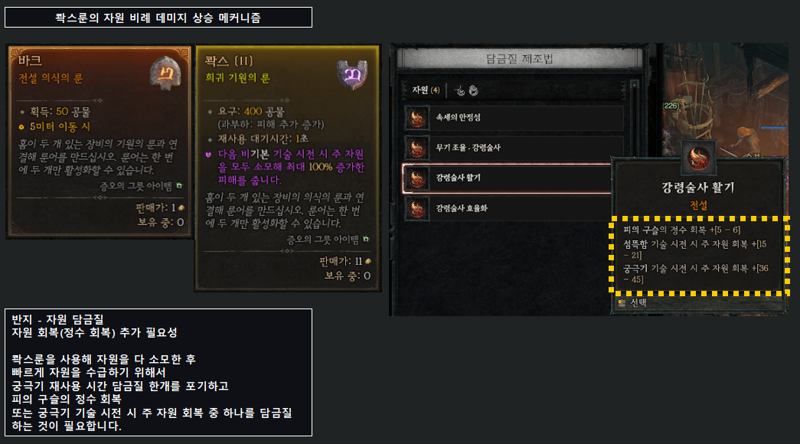Click the 콱스 판매가 gold coin icon
Image resolution: width=800 pixels, height=444 pixels.
[x=368, y=261]
